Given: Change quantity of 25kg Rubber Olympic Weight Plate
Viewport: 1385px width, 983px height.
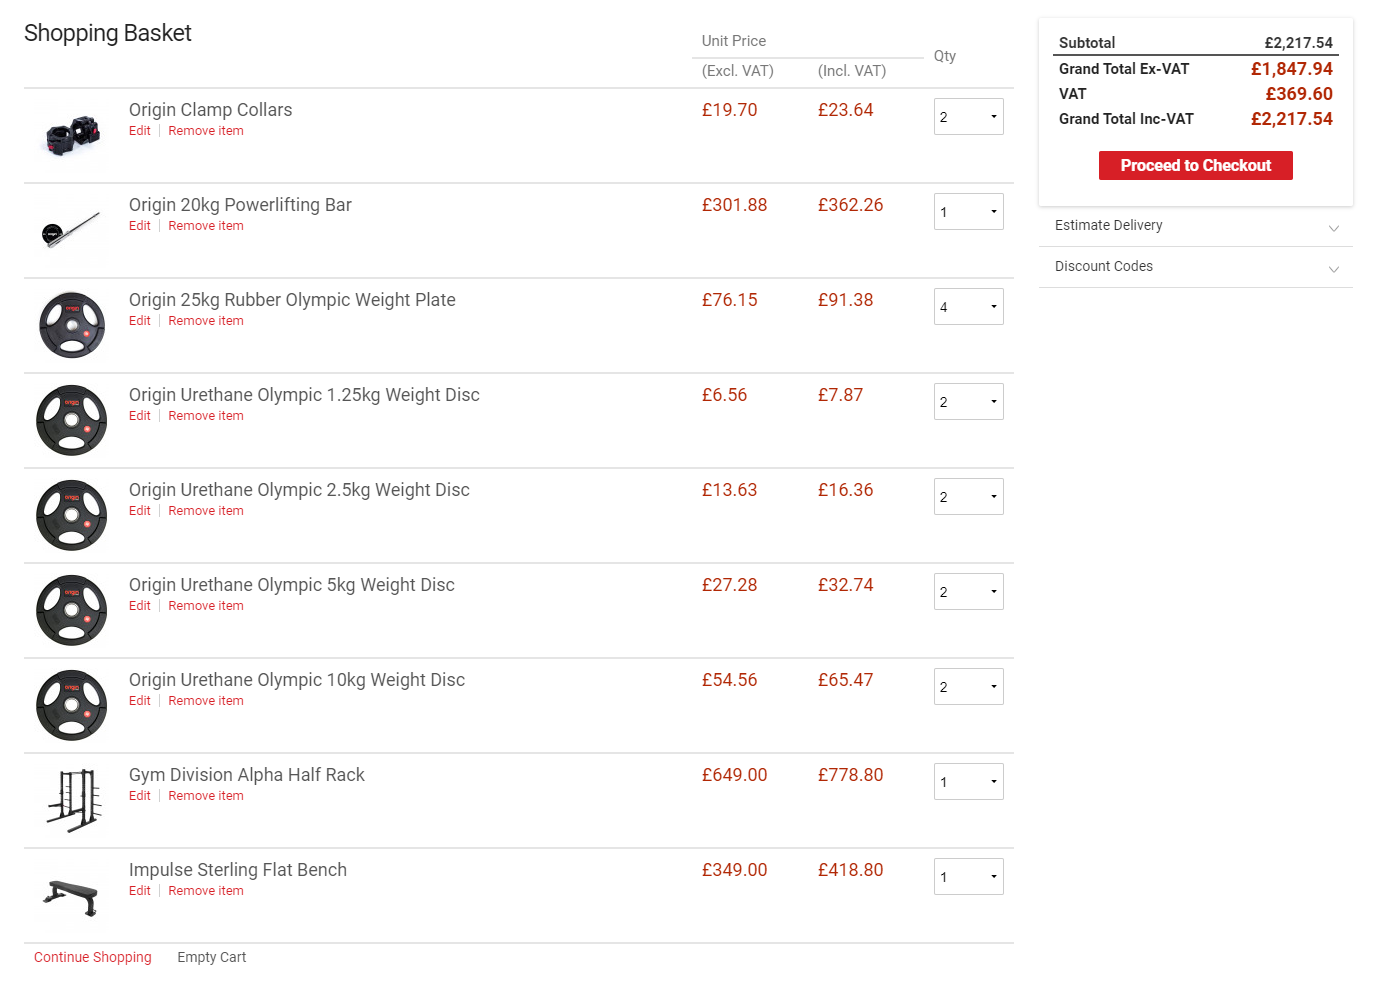Looking at the screenshot, I should click(968, 307).
